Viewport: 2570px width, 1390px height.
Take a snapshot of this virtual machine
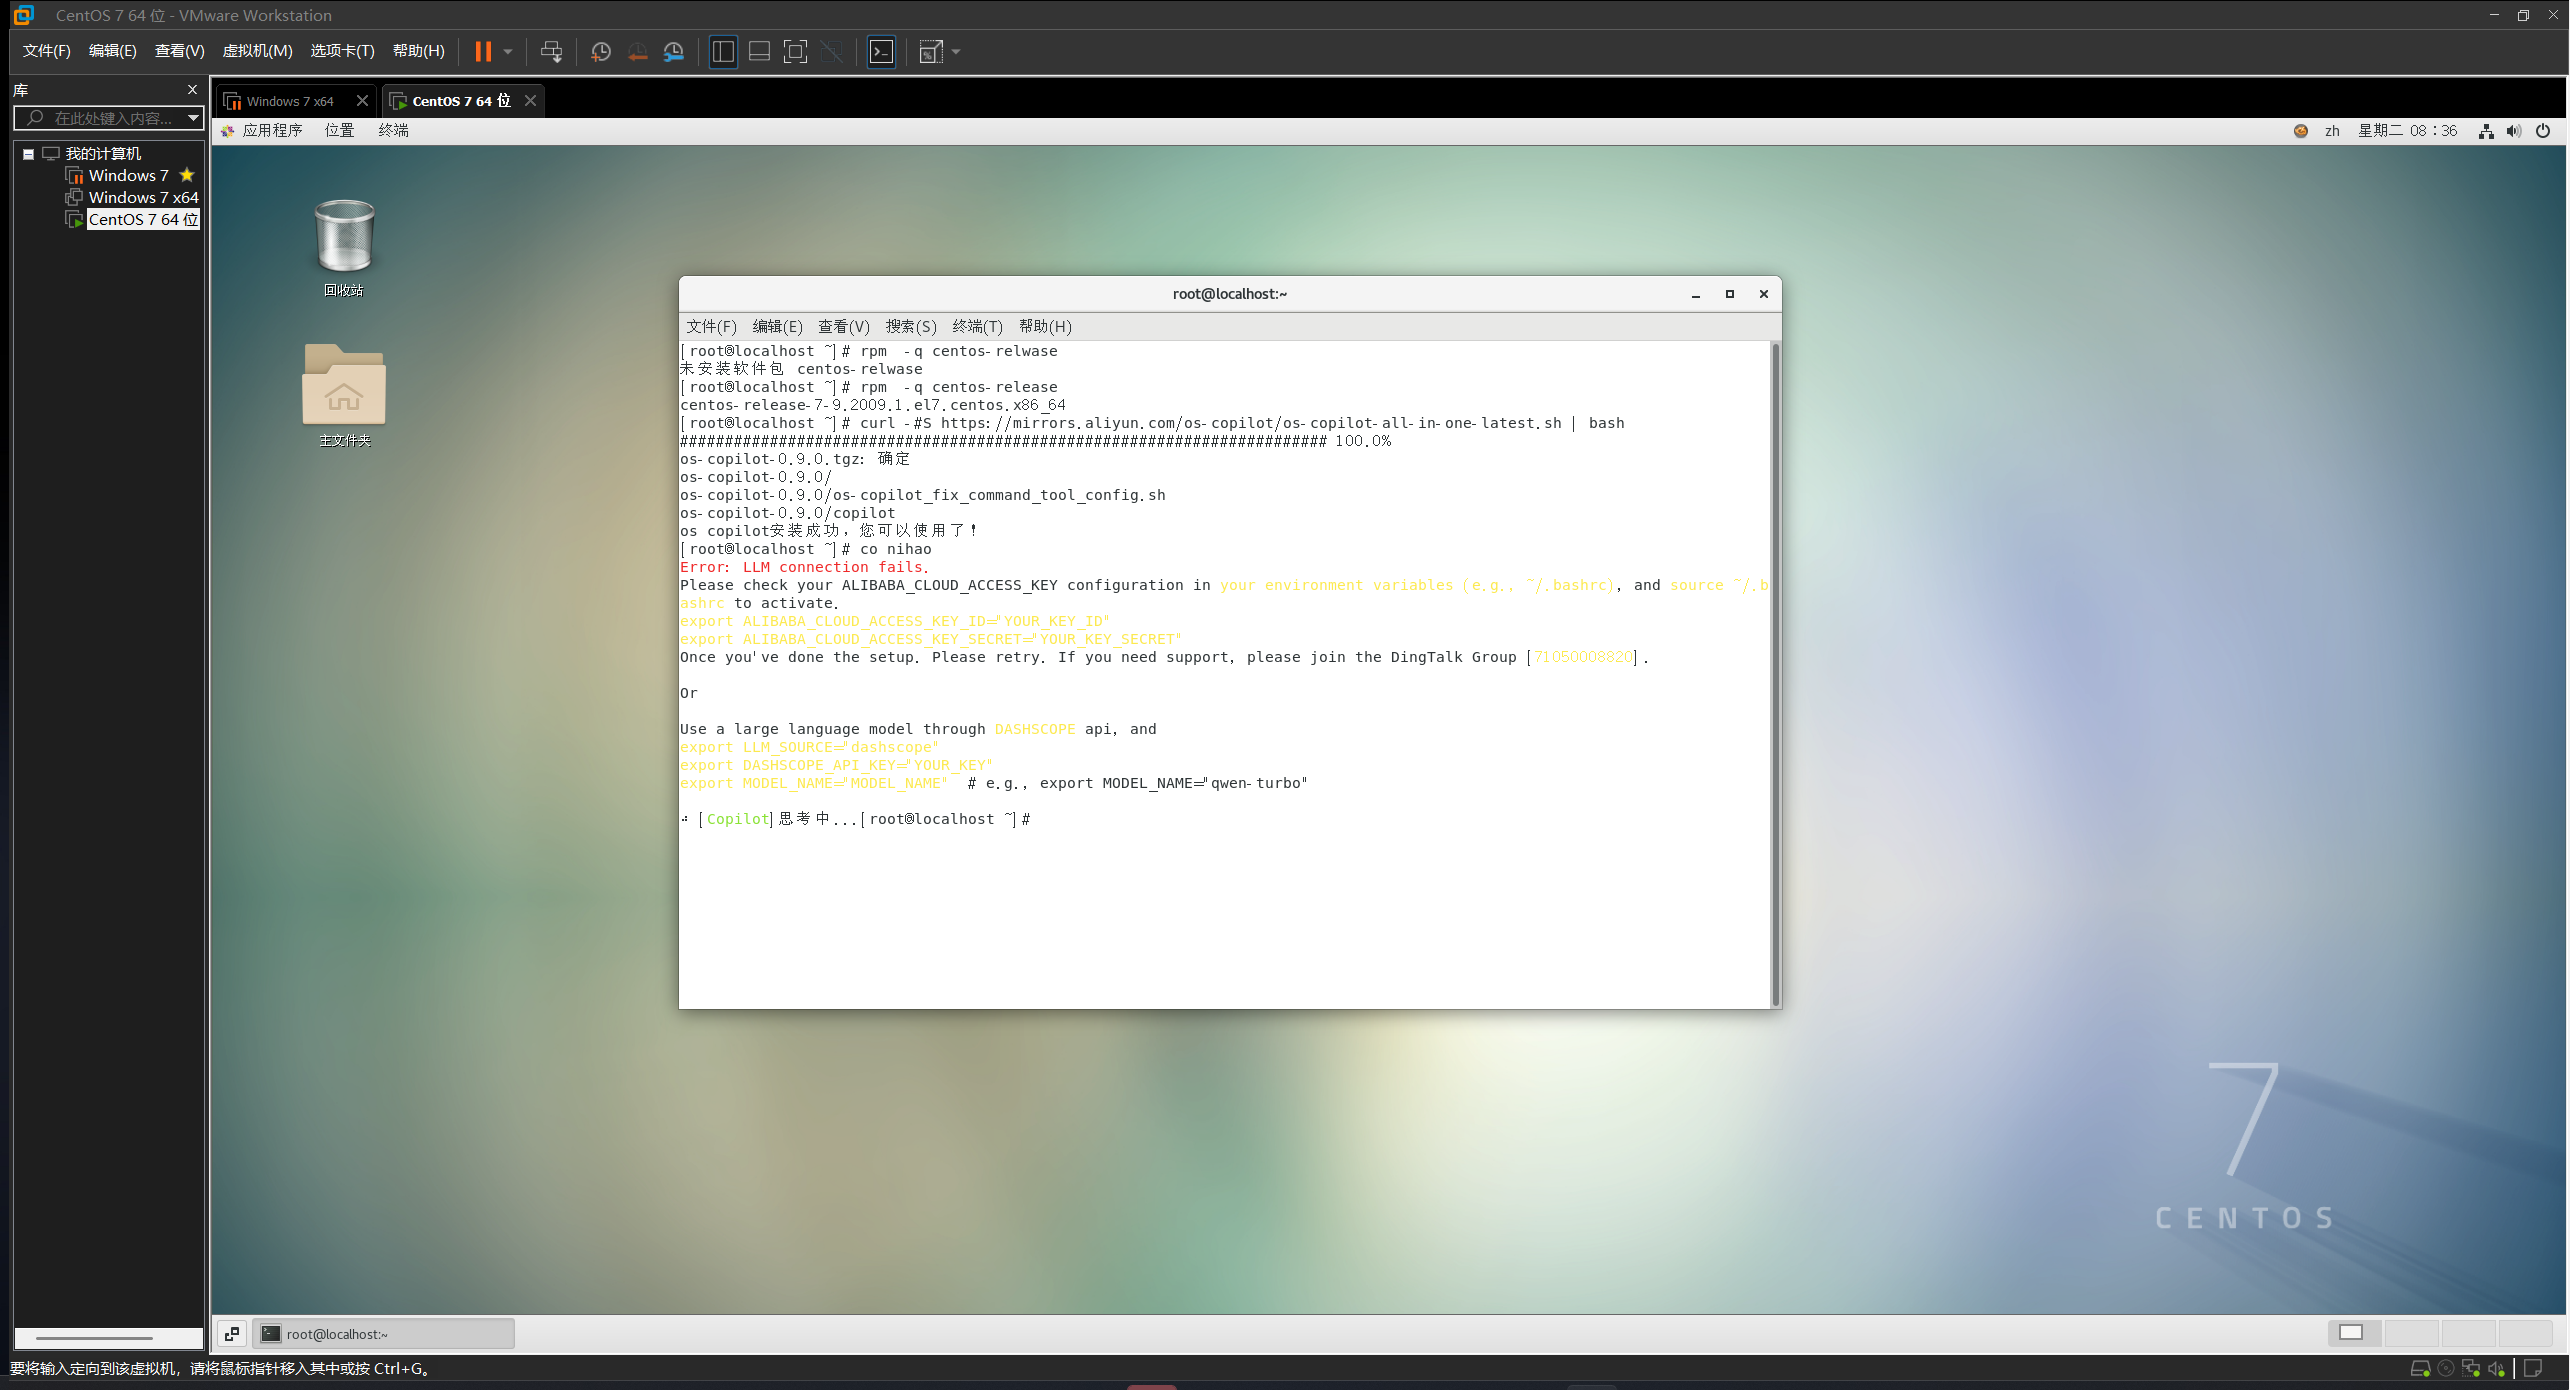pos(601,51)
